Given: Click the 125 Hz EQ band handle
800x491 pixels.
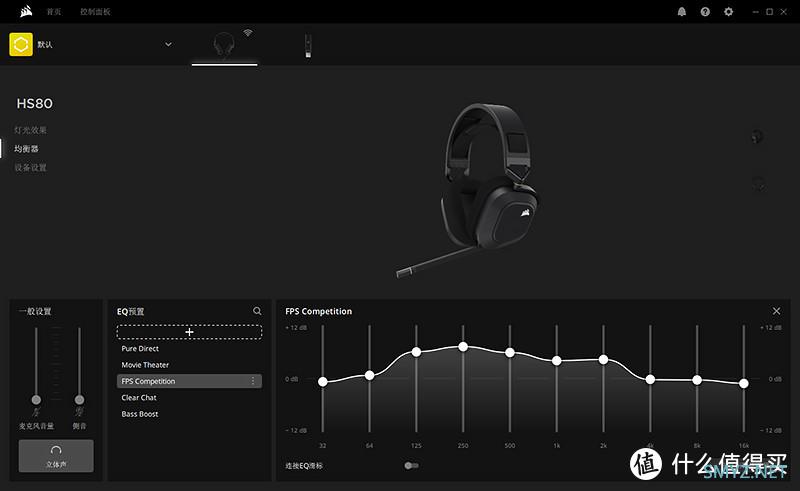Looking at the screenshot, I should click(x=416, y=352).
